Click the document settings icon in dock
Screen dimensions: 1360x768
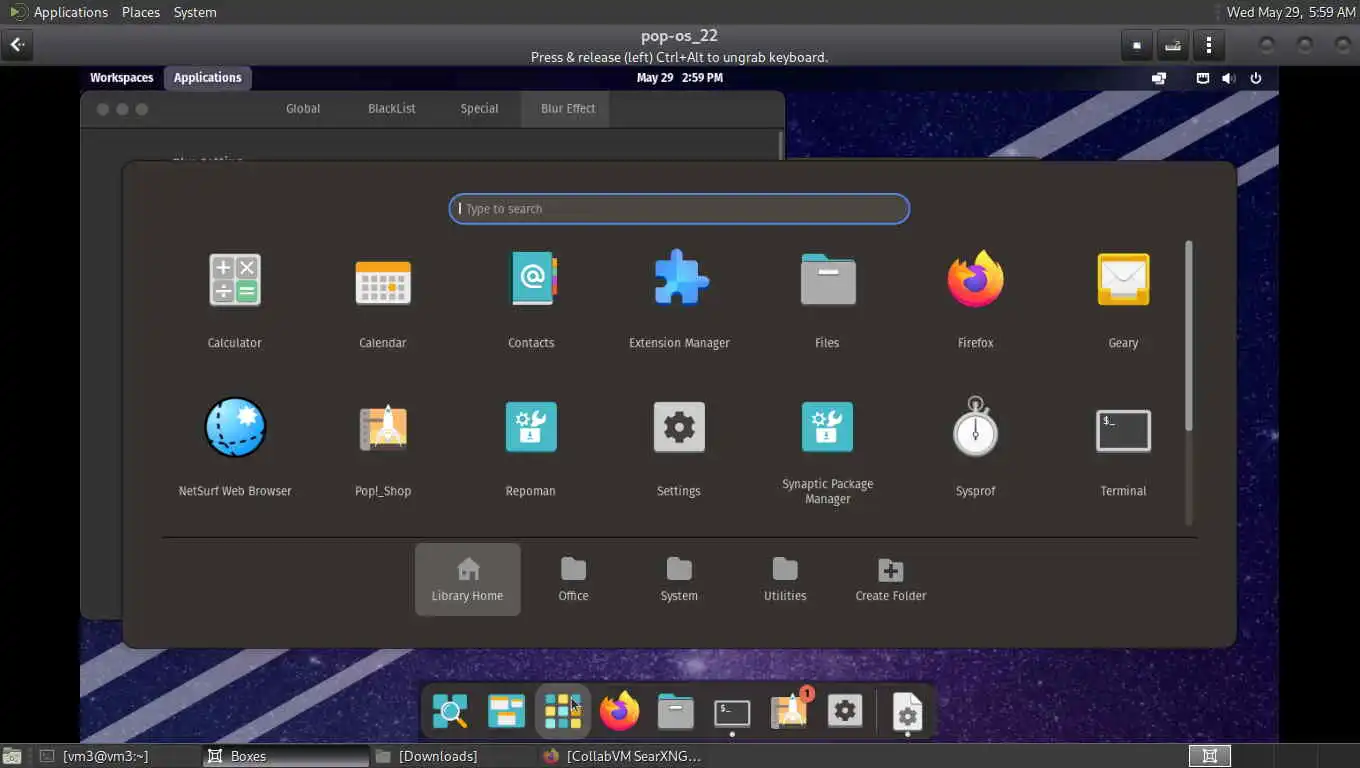pyautogui.click(x=907, y=713)
